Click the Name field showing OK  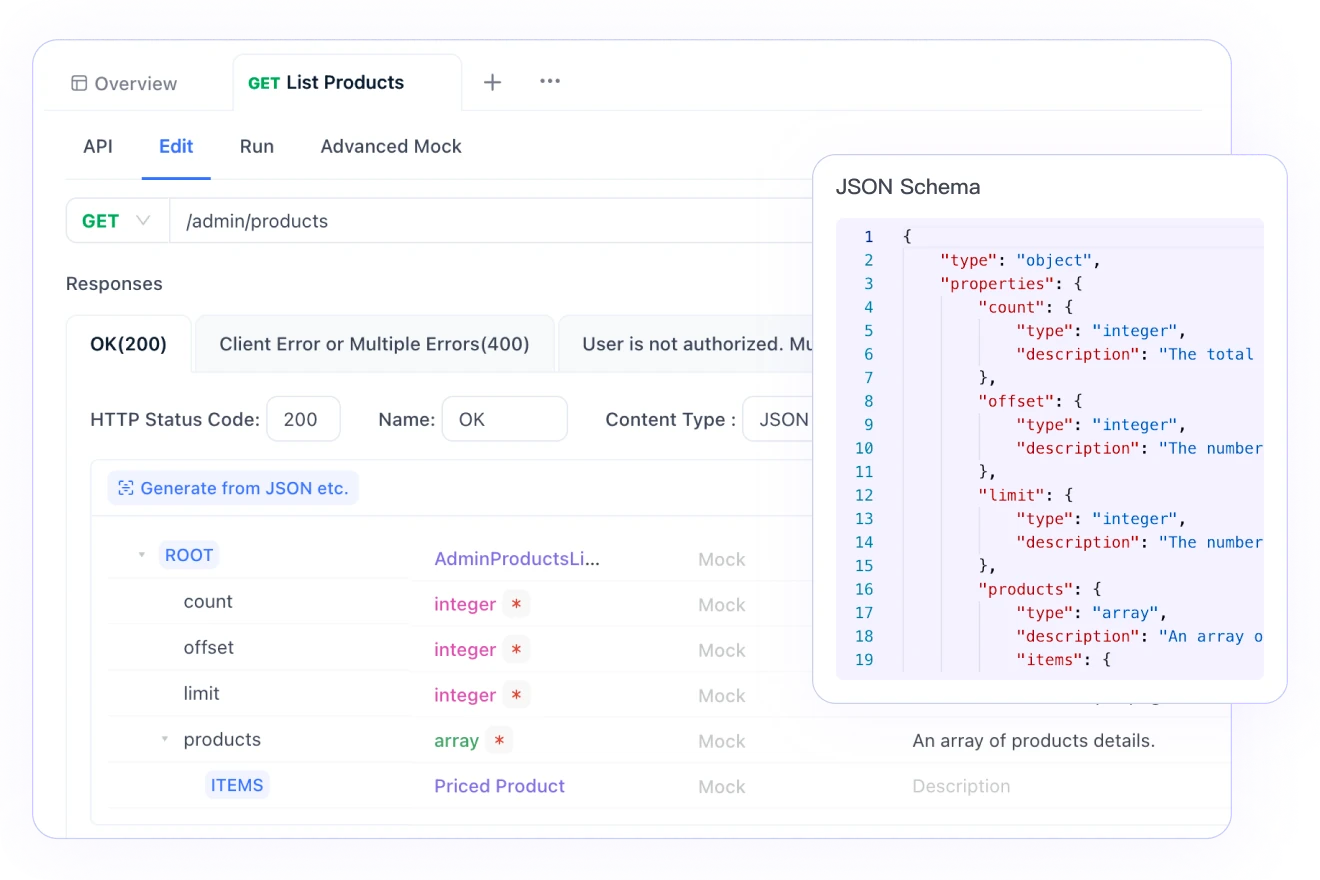click(504, 419)
